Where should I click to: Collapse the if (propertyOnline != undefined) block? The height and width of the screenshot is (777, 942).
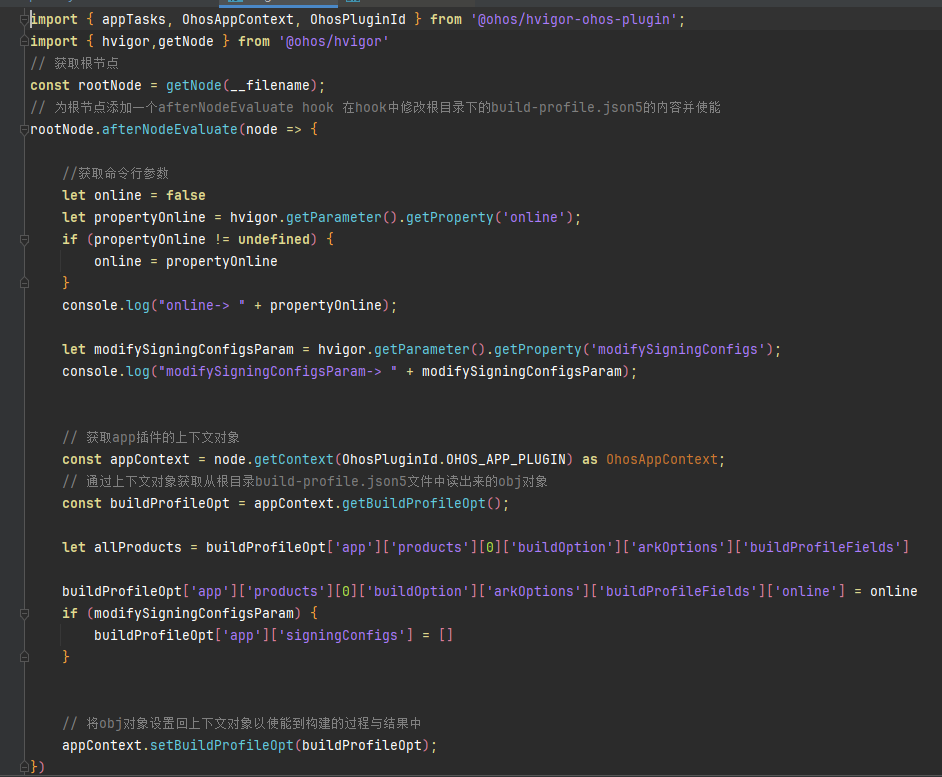click(24, 240)
